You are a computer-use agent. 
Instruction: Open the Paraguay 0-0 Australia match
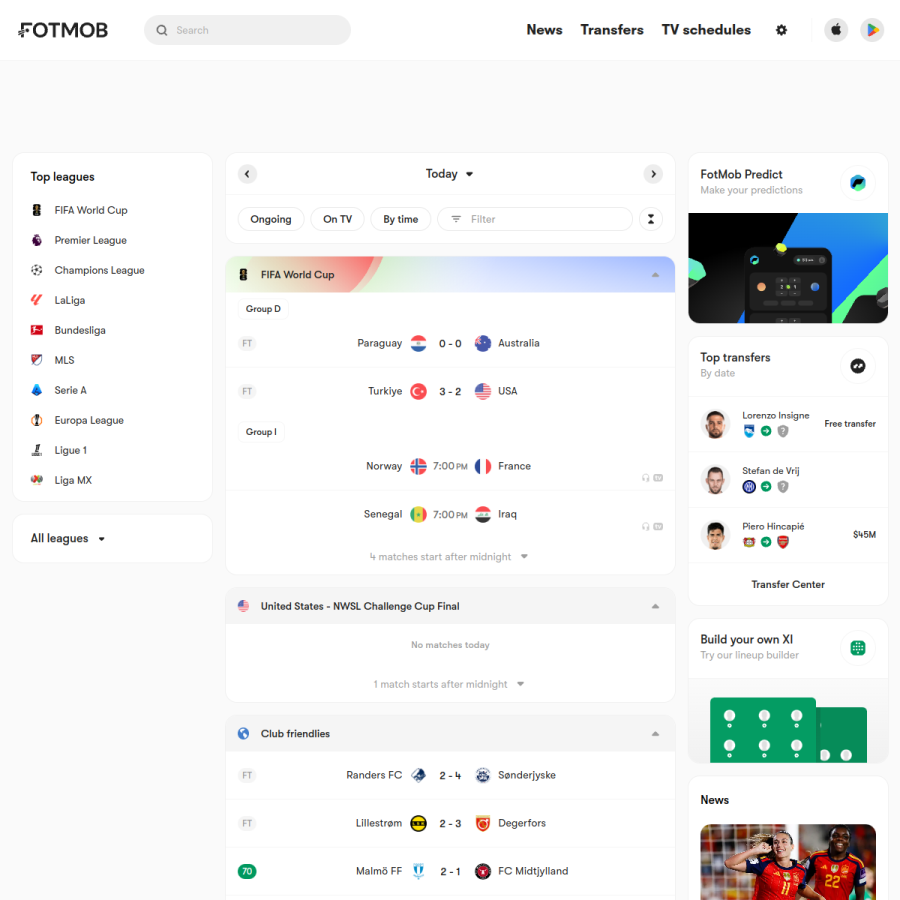coord(450,343)
